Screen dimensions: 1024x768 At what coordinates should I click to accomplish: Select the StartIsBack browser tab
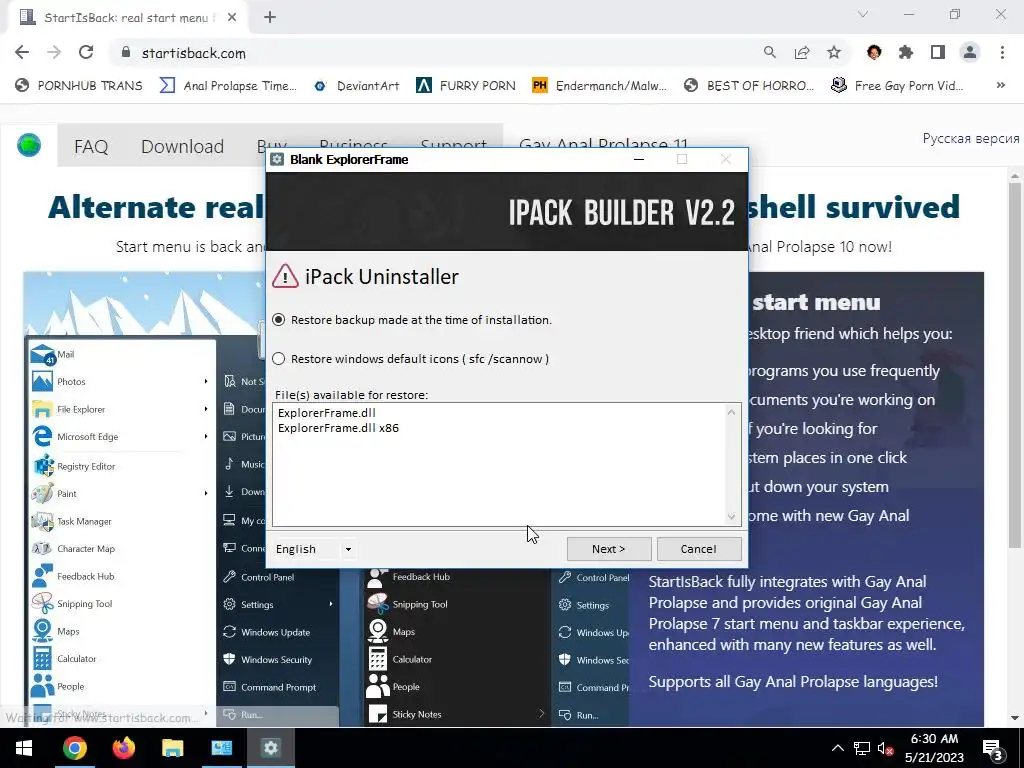pos(127,18)
